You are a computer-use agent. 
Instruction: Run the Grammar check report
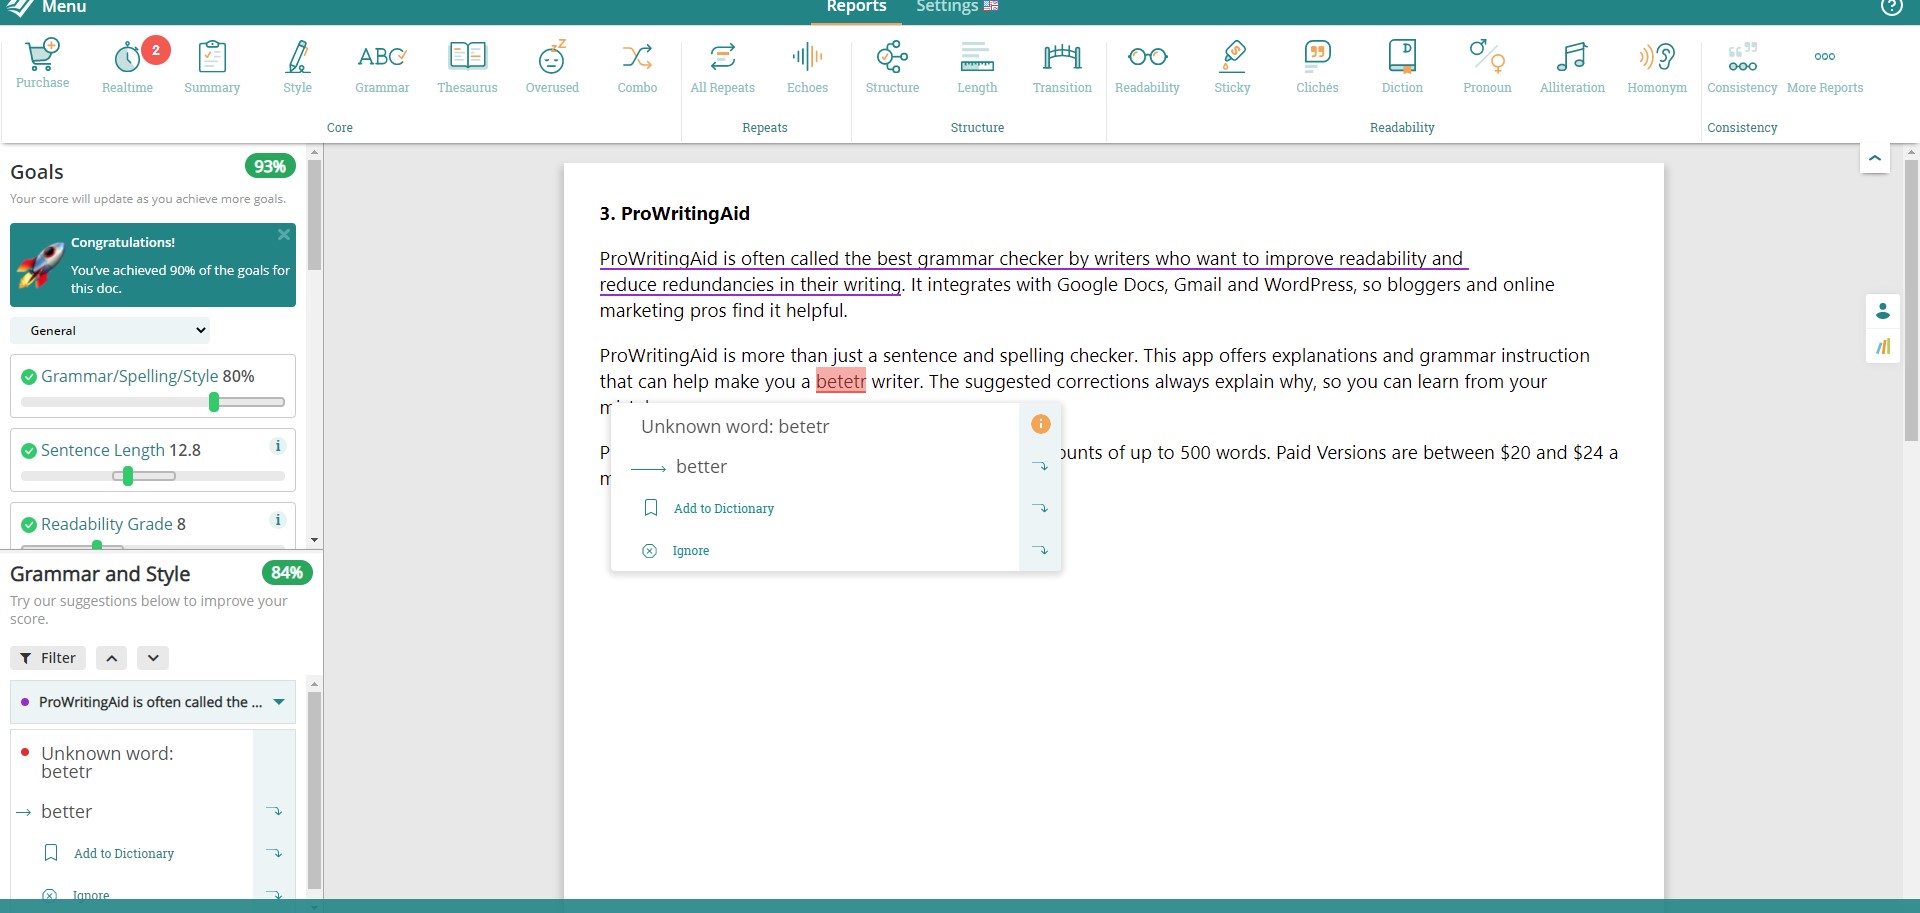(382, 66)
